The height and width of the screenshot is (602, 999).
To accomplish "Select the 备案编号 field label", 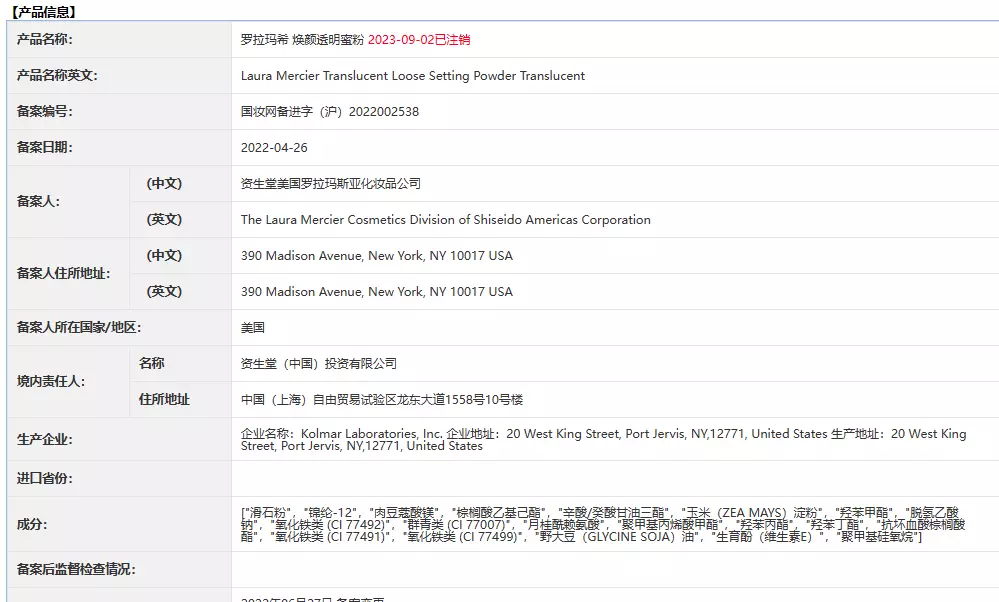I will [45, 111].
